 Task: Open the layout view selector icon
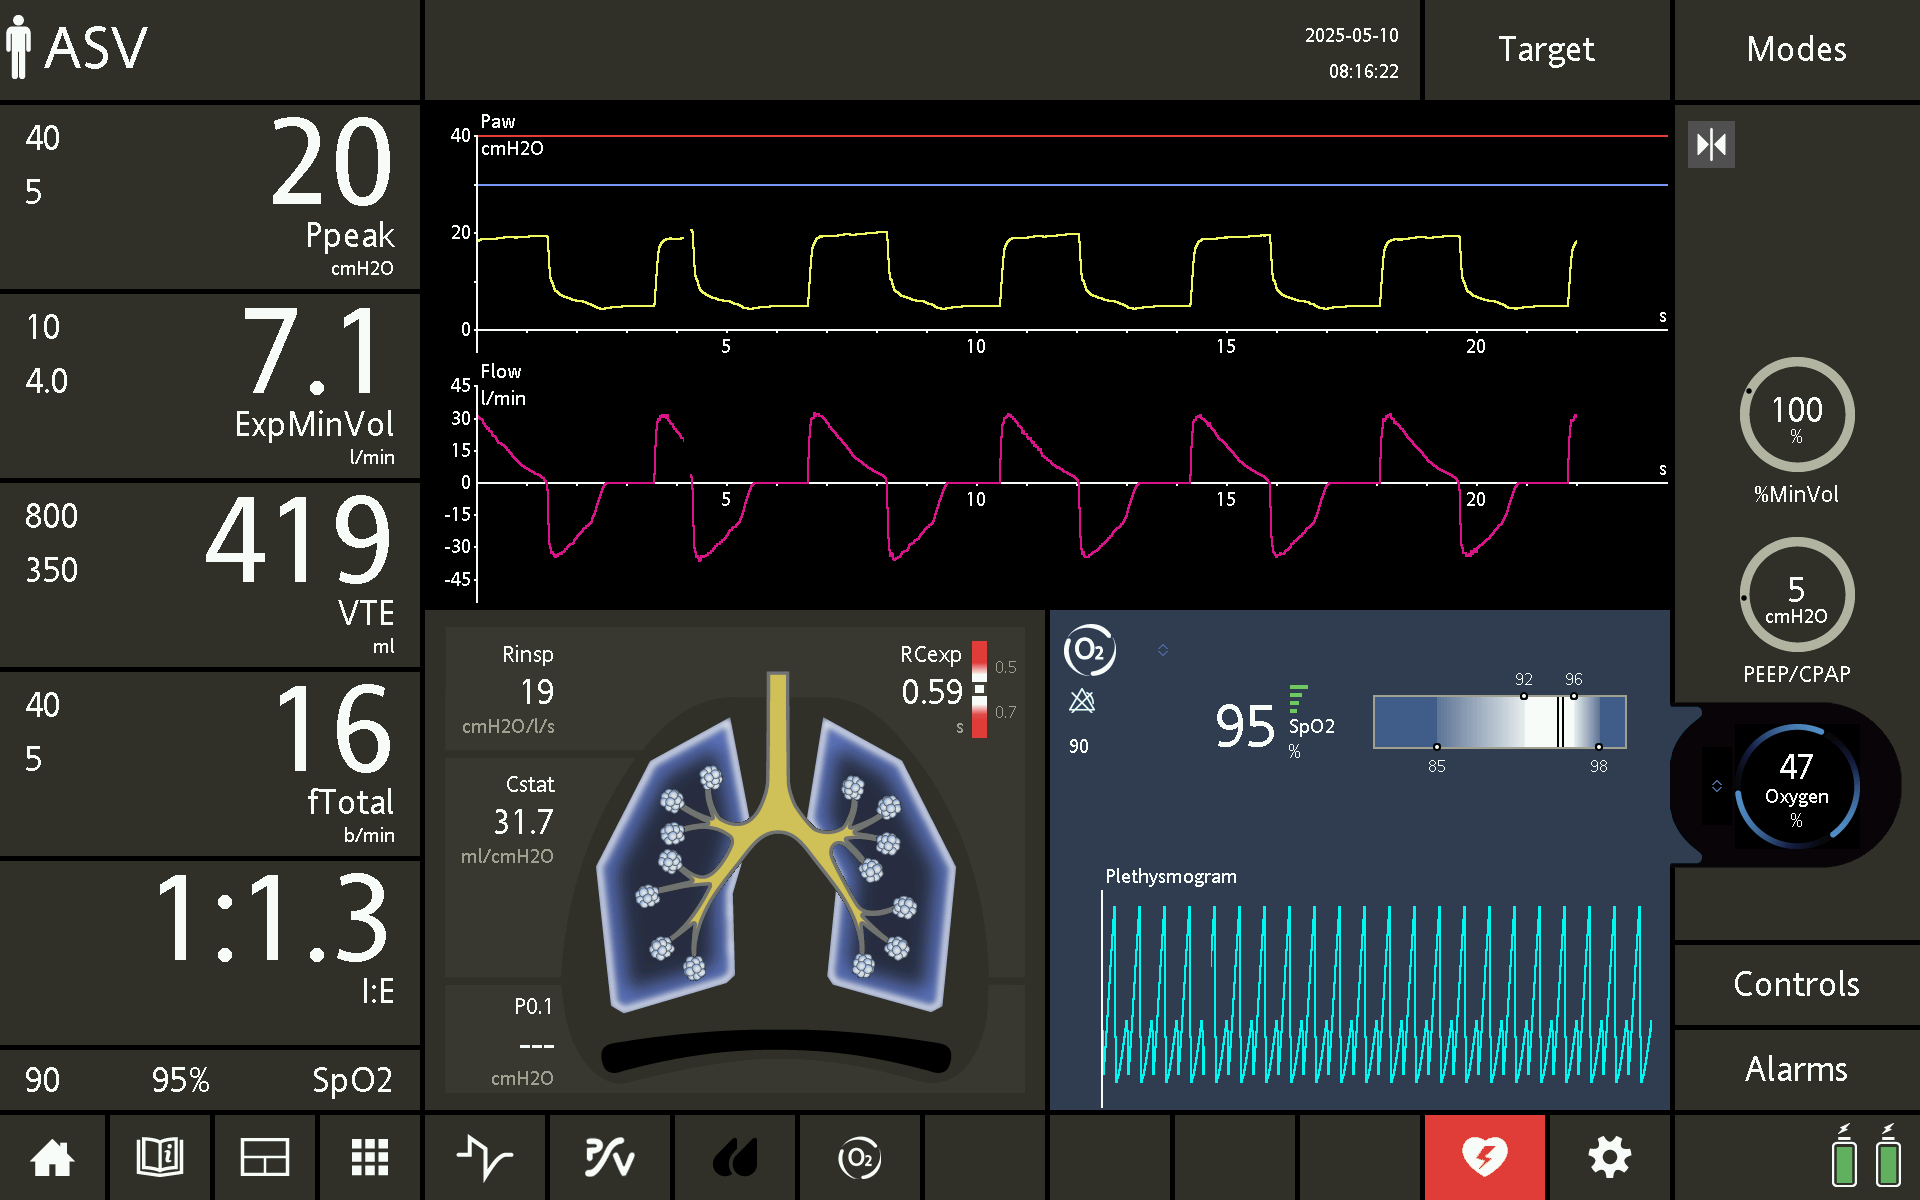[x=265, y=1158]
